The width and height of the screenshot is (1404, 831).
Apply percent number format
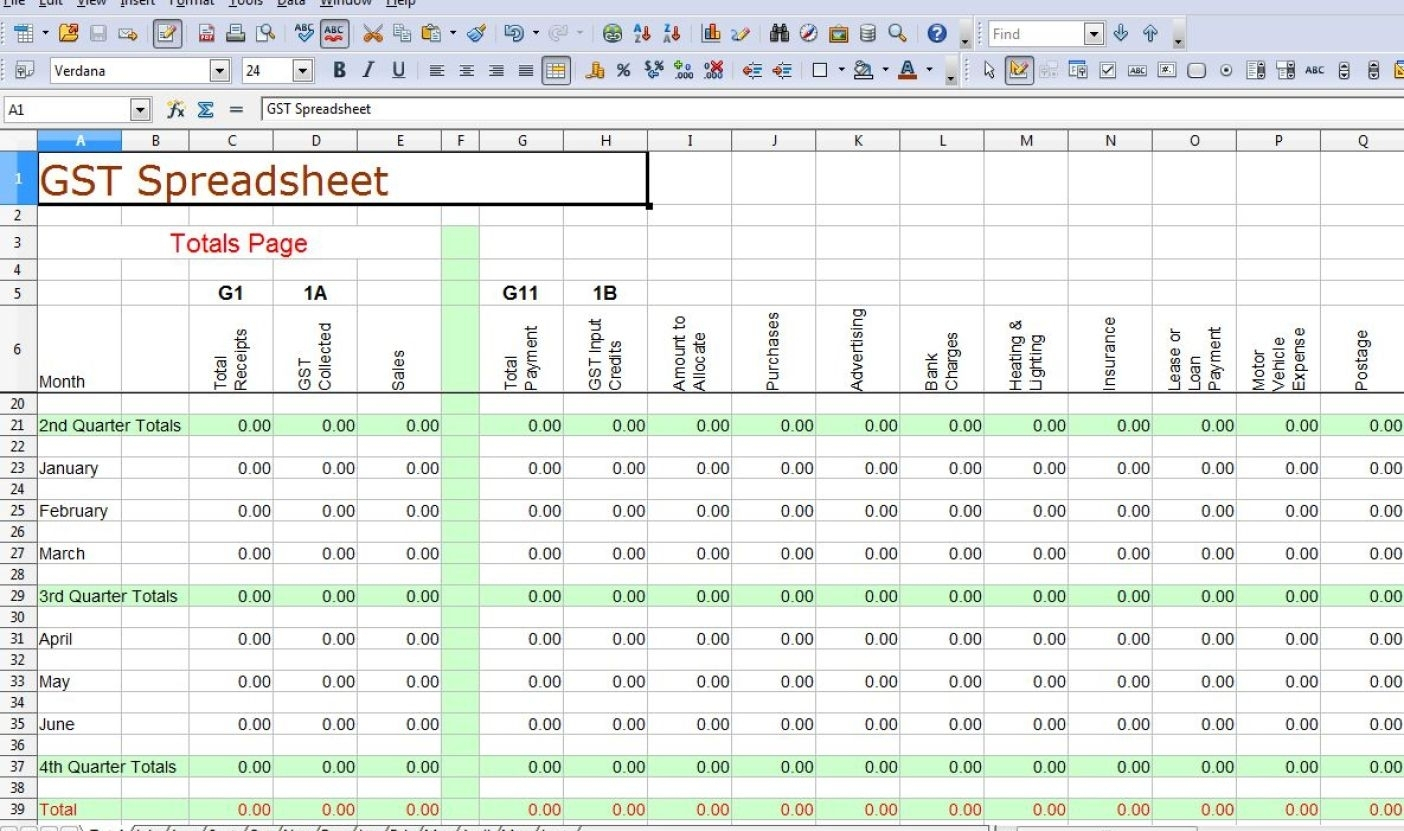[624, 71]
